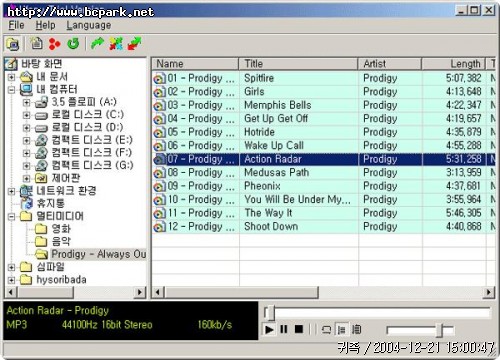Click the file list horizontal scrollbar
The image size is (500, 360).
tap(241, 293)
